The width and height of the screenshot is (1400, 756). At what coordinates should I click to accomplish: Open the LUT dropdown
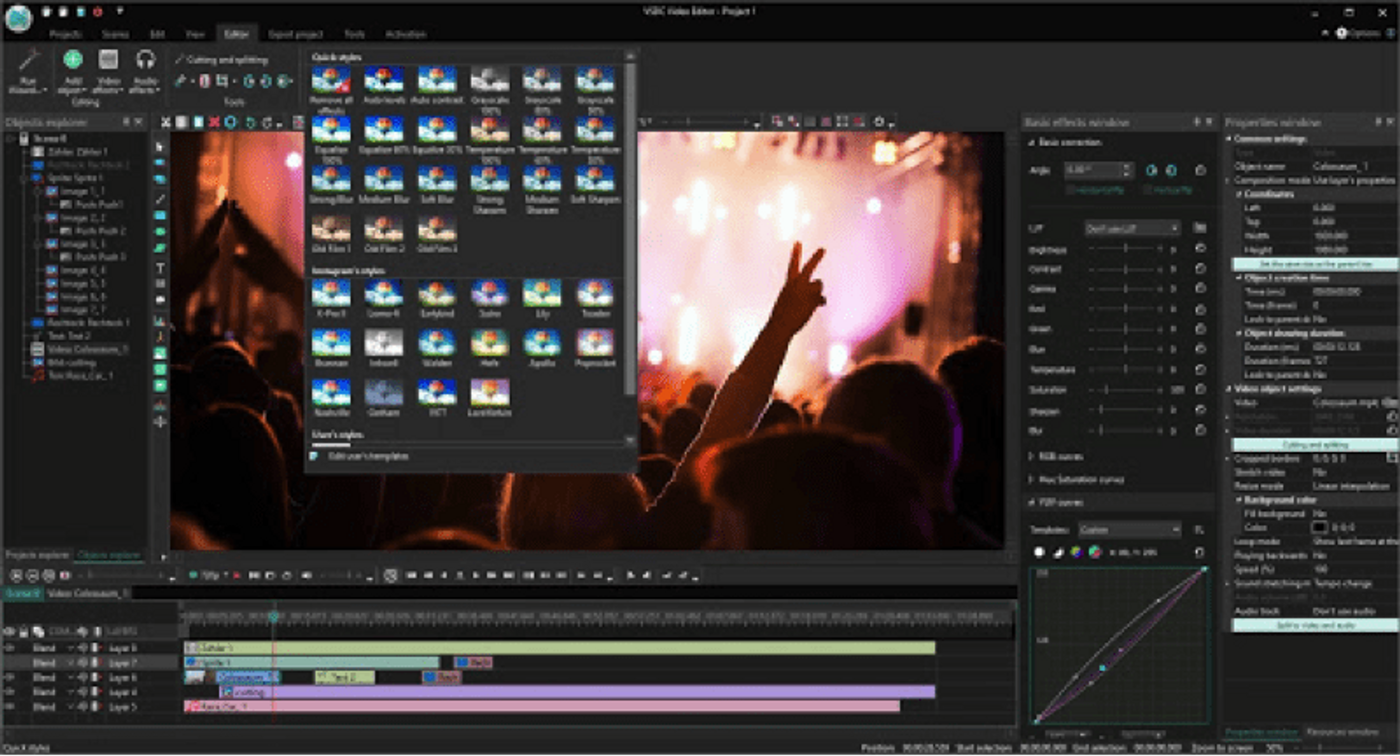click(1132, 228)
